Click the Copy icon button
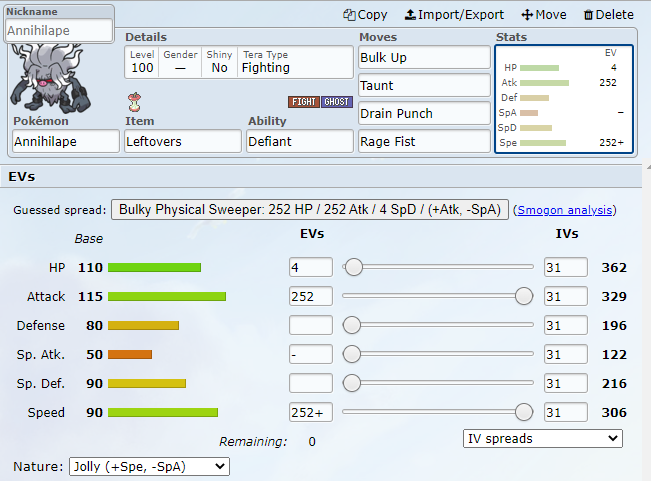This screenshot has height=481, width=651. pos(365,15)
